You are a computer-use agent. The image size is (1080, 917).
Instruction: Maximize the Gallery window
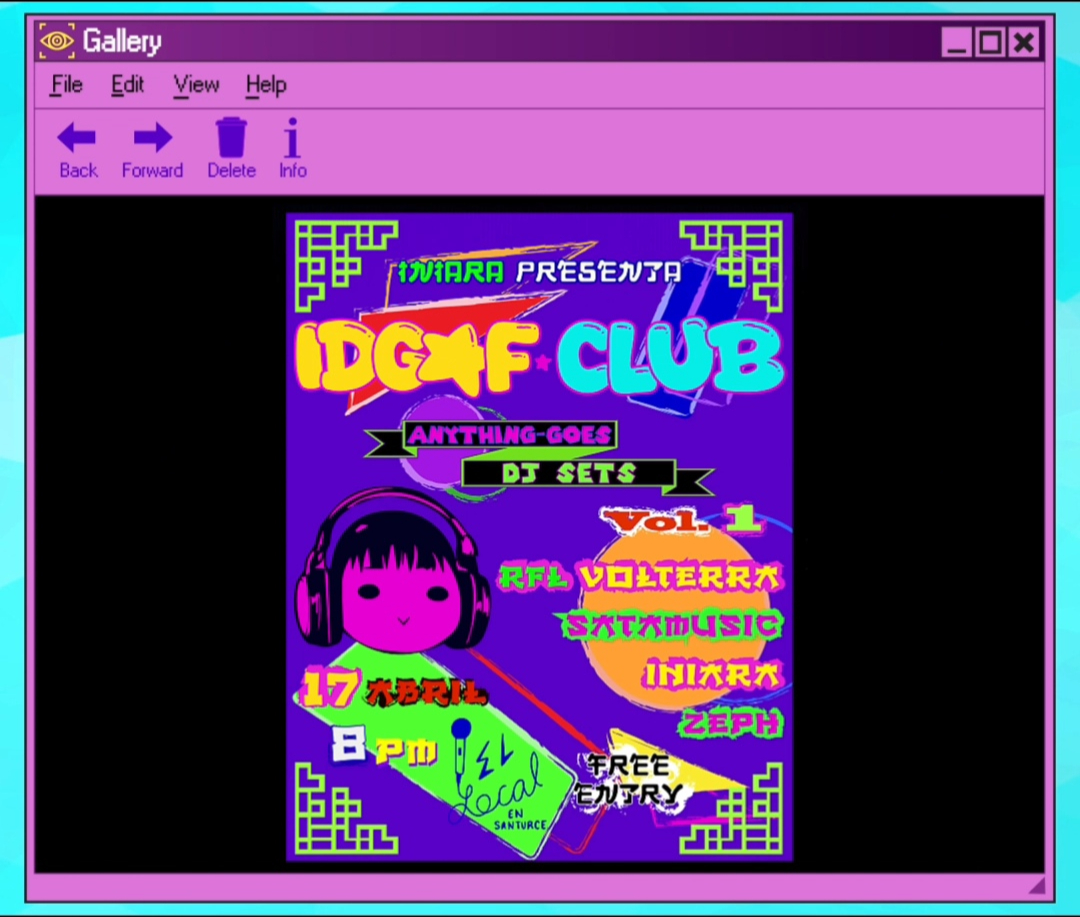pyautogui.click(x=990, y=43)
